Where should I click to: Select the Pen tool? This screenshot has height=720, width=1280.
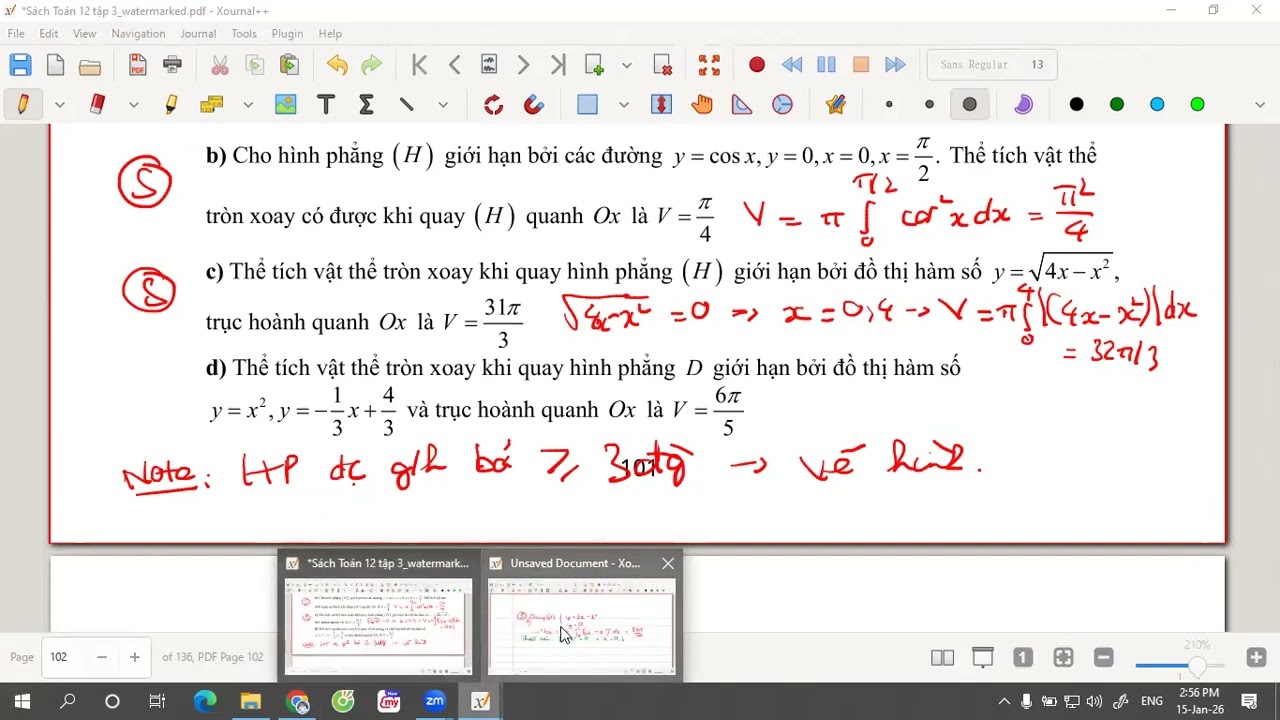[x=22, y=104]
